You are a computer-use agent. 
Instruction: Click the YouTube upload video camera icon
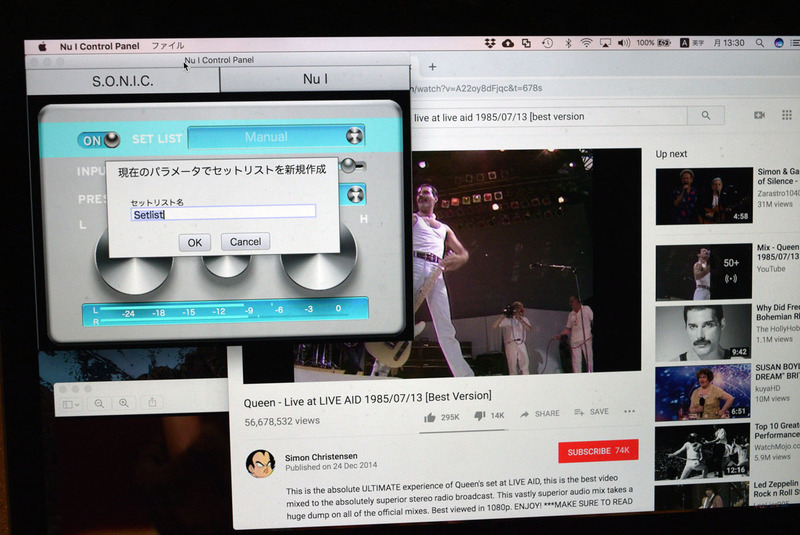tap(759, 115)
